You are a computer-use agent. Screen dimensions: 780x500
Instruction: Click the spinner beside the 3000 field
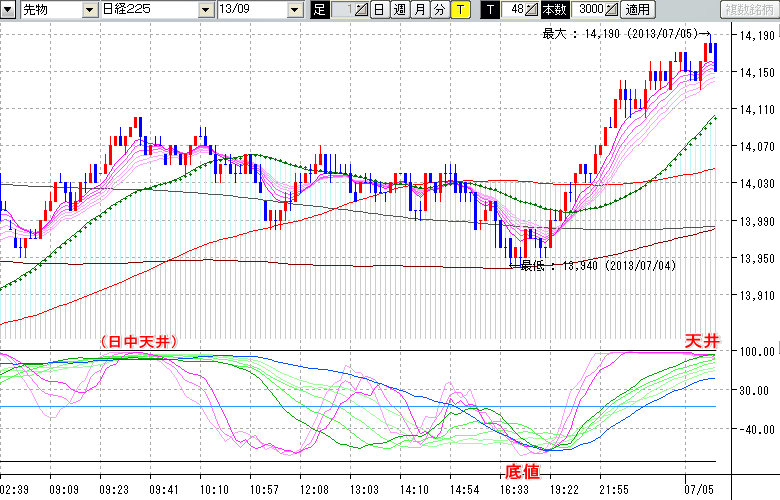(x=612, y=10)
